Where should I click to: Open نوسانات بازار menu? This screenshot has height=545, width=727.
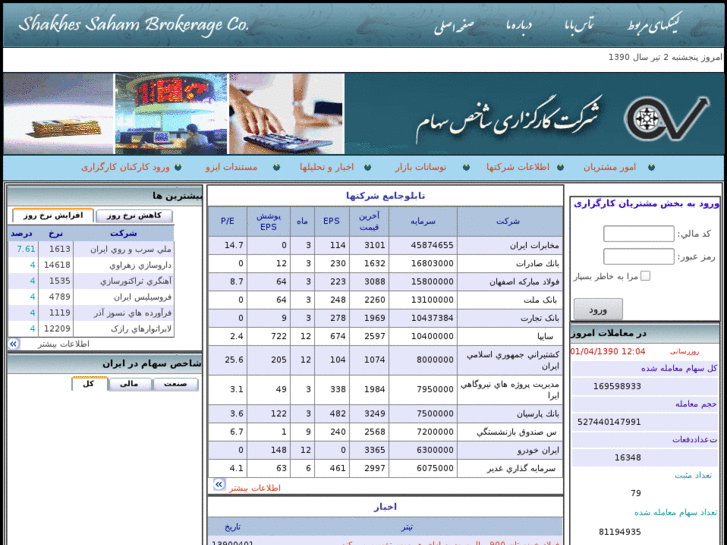421,167
